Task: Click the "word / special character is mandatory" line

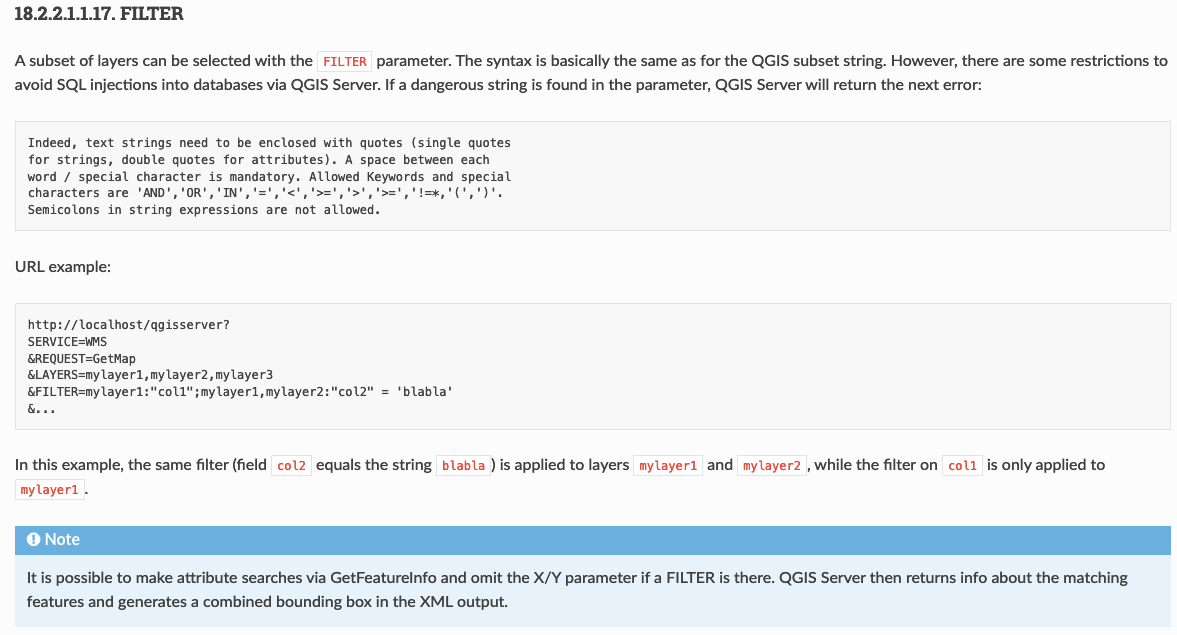Action: click(269, 176)
